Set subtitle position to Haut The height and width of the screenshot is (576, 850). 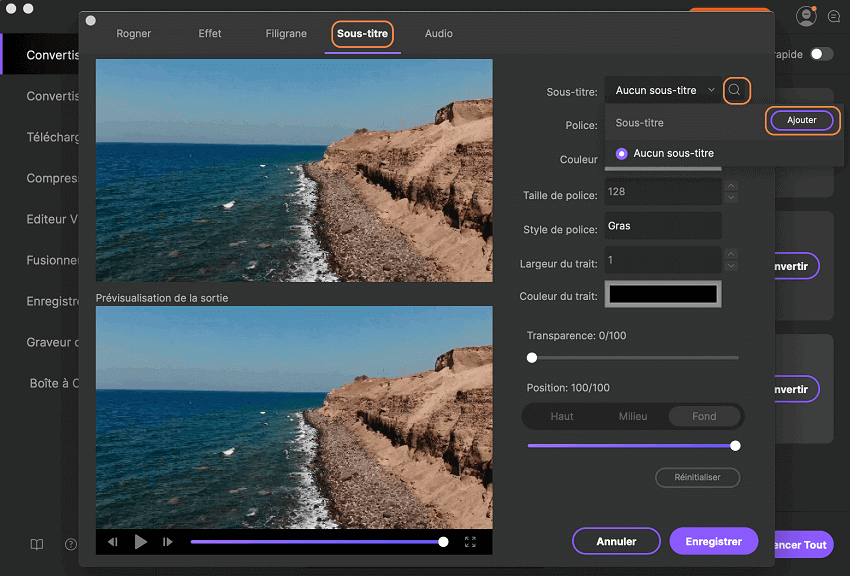(x=562, y=416)
